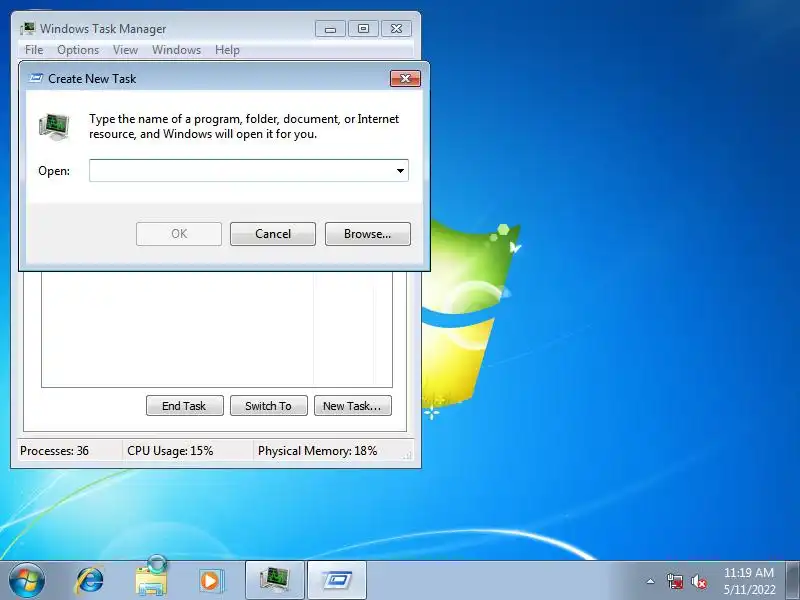Open the Windows menu in Task Manager
The image size is (800, 600).
[x=177, y=50]
